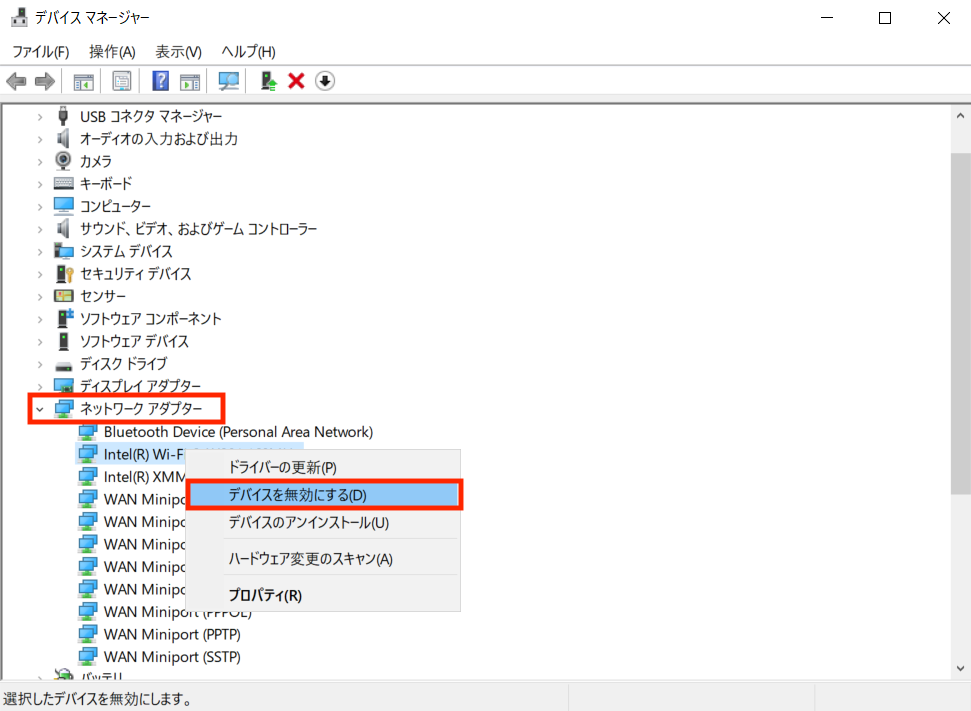Viewport: 971px width, 711px height.
Task: Click the red X uninstall device icon
Action: (x=296, y=81)
